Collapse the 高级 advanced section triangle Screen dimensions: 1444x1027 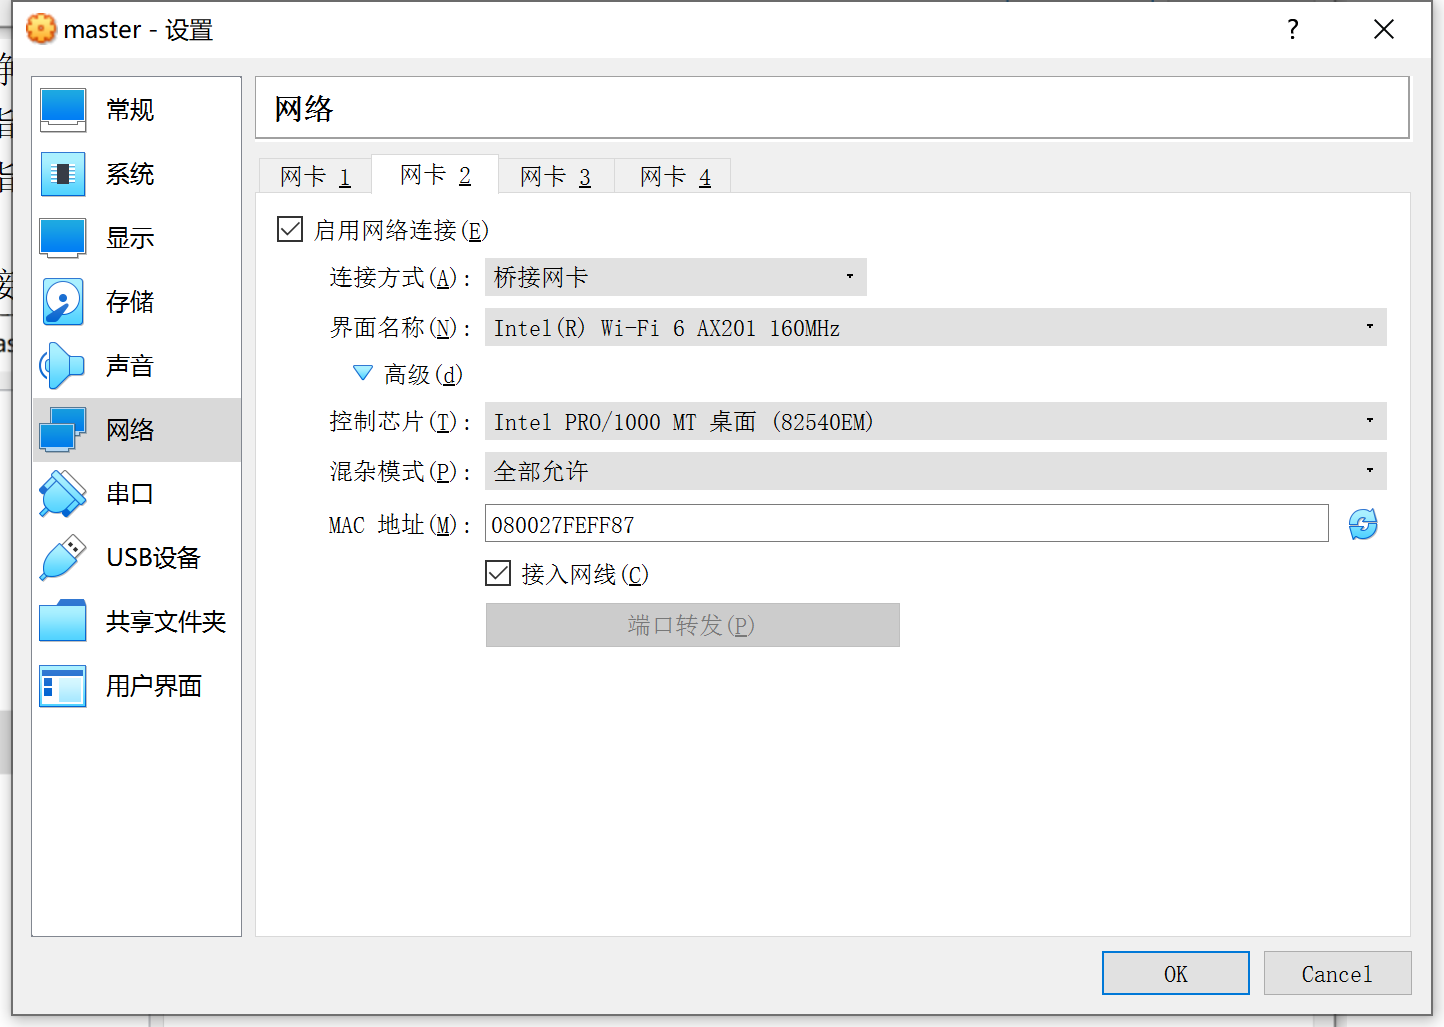tap(363, 373)
